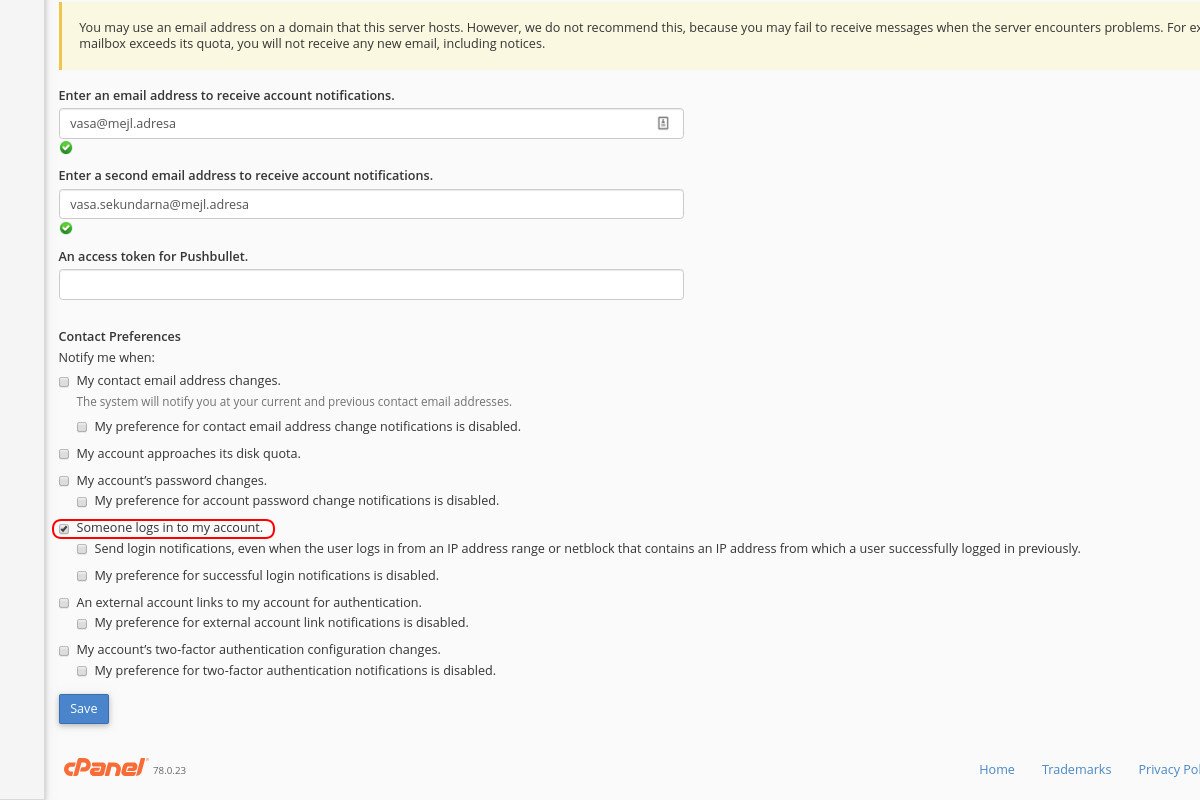Viewport: 1200px width, 800px height.
Task: Click the primary email address field
Action: click(371, 123)
